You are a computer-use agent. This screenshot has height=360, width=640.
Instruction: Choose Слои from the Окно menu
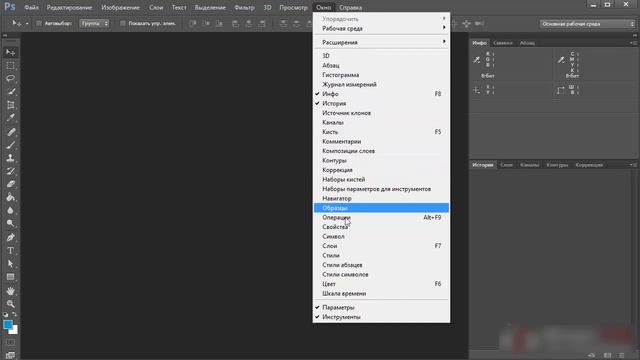pyautogui.click(x=381, y=246)
